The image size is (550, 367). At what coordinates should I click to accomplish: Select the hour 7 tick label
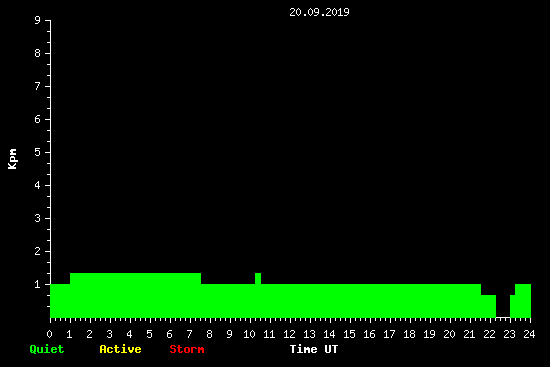(x=189, y=334)
